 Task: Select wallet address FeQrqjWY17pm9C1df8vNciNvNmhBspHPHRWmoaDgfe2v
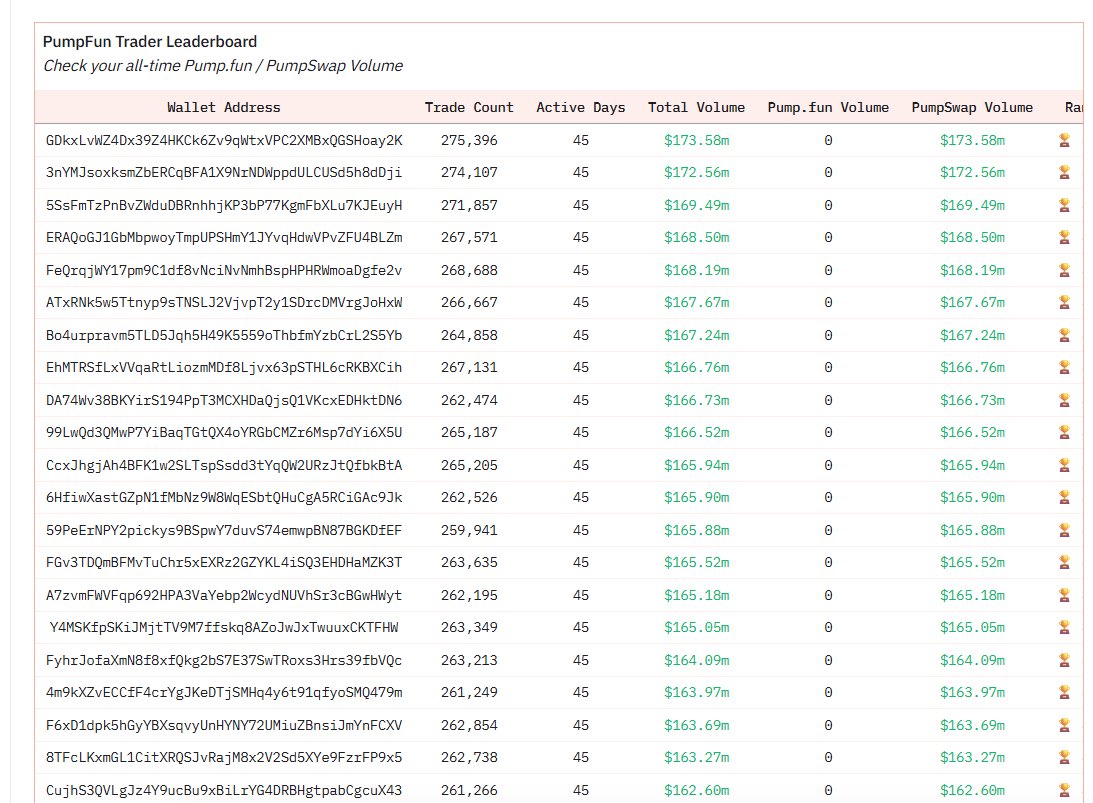click(x=224, y=270)
